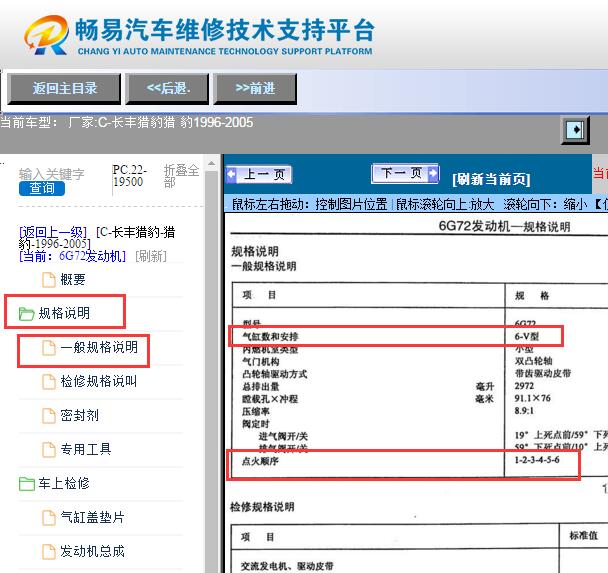Click the right arrow icon on 下一页

(433, 173)
